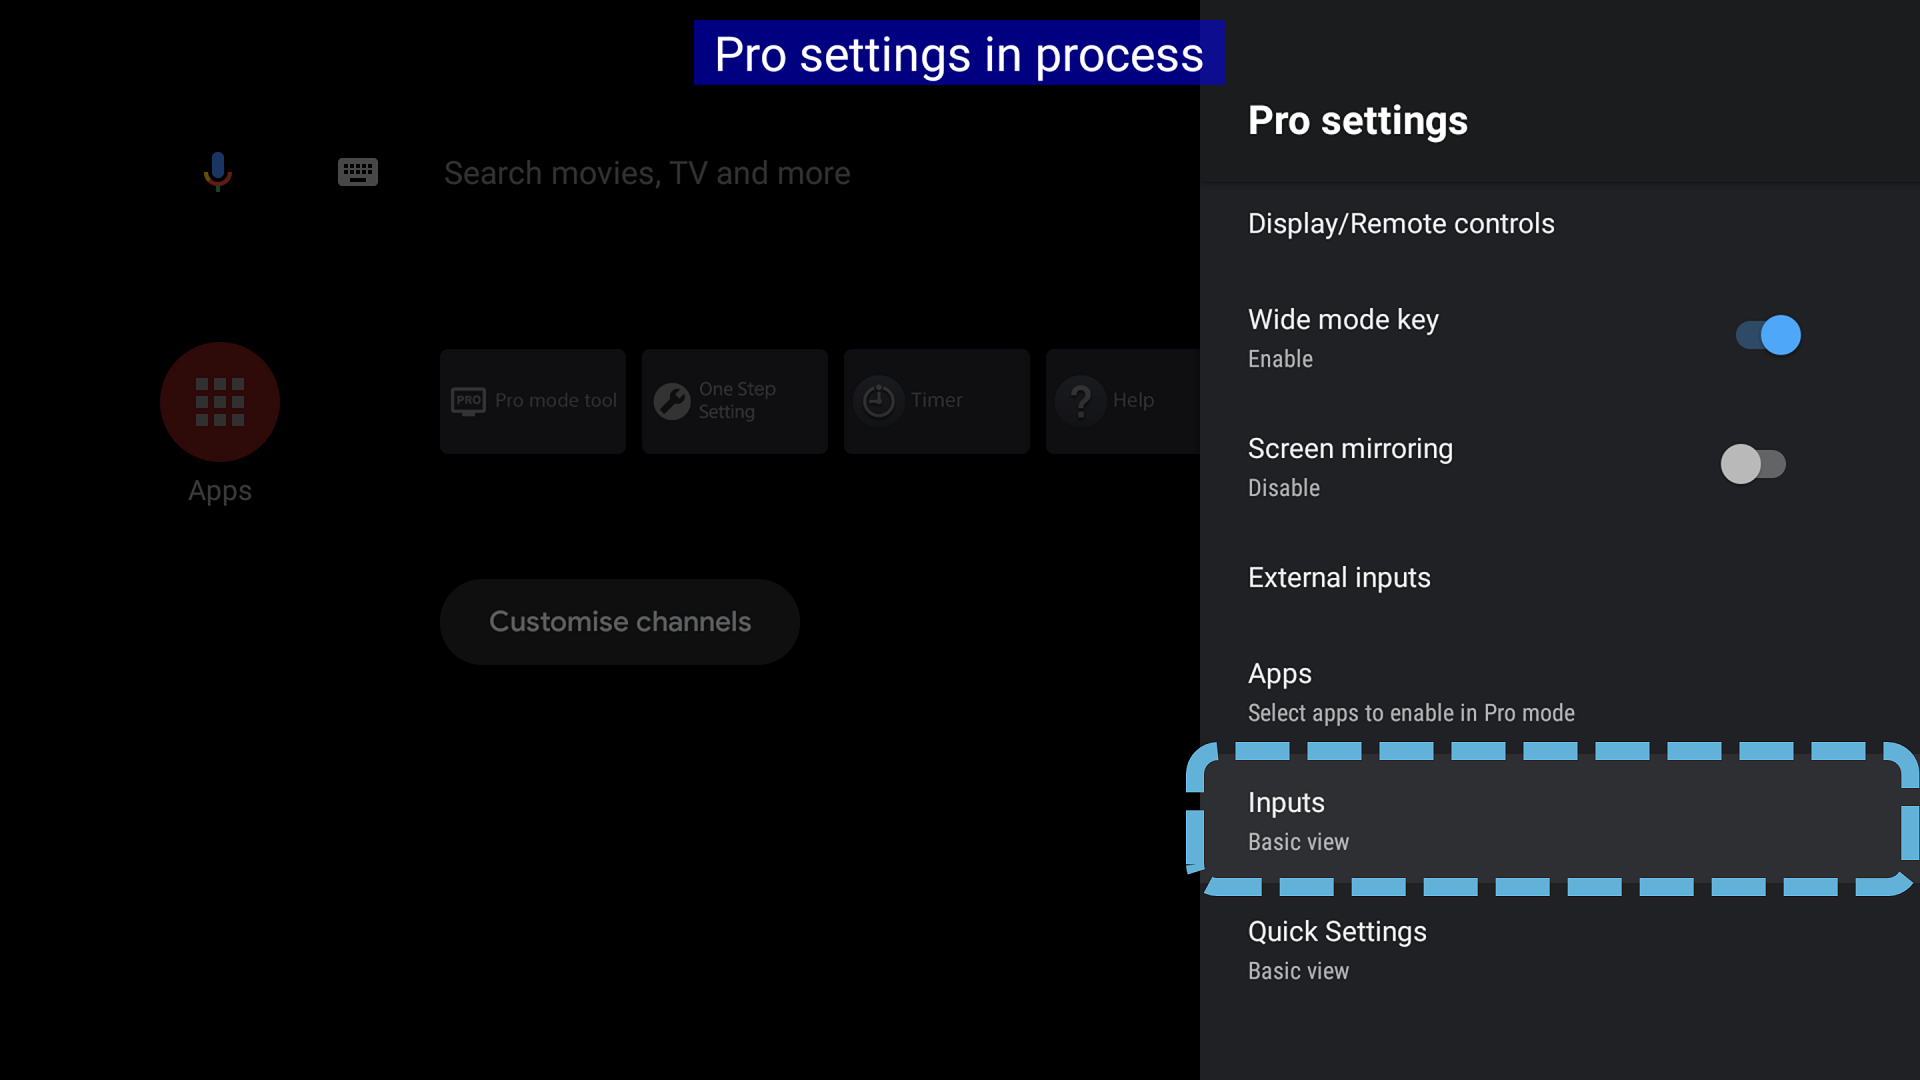Viewport: 1920px width, 1080px height.
Task: Open Display/Remote controls settings
Action: tap(1400, 224)
